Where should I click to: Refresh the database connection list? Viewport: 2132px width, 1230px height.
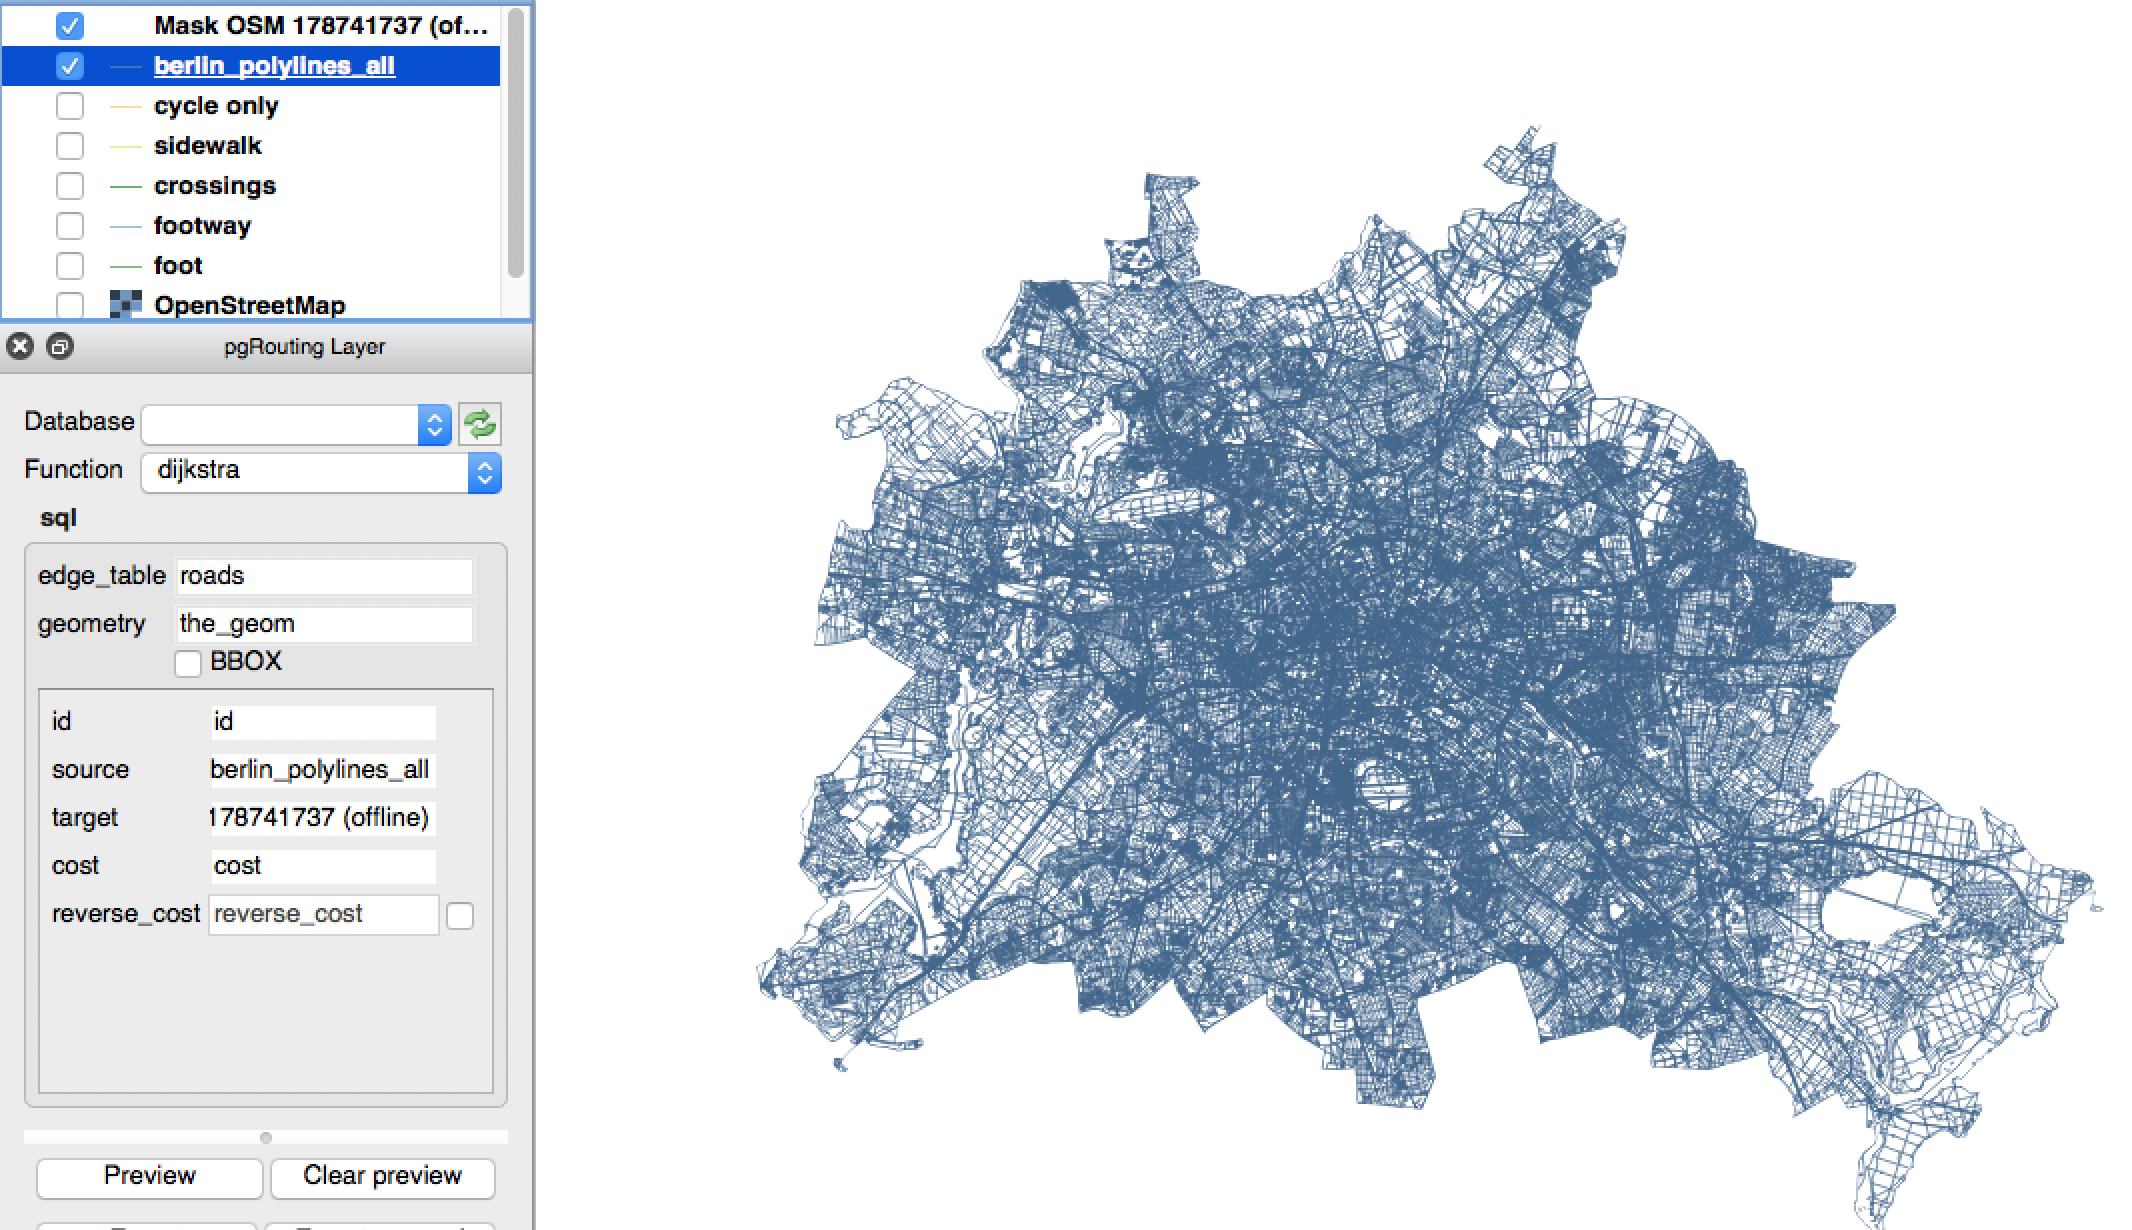pyautogui.click(x=480, y=424)
